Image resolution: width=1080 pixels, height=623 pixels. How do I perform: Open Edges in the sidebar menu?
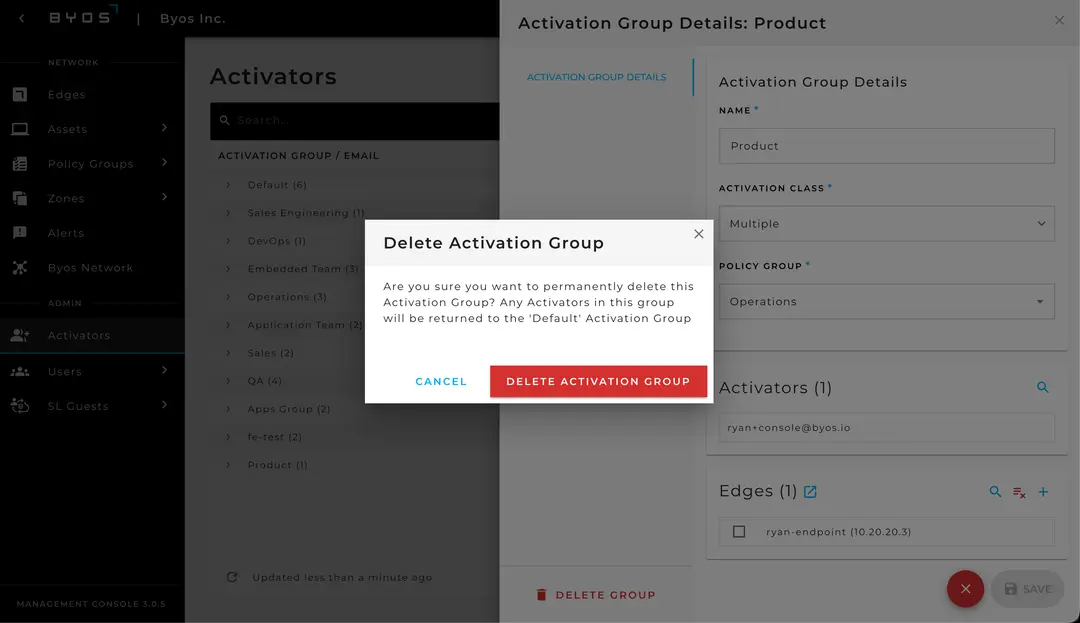pos(67,94)
